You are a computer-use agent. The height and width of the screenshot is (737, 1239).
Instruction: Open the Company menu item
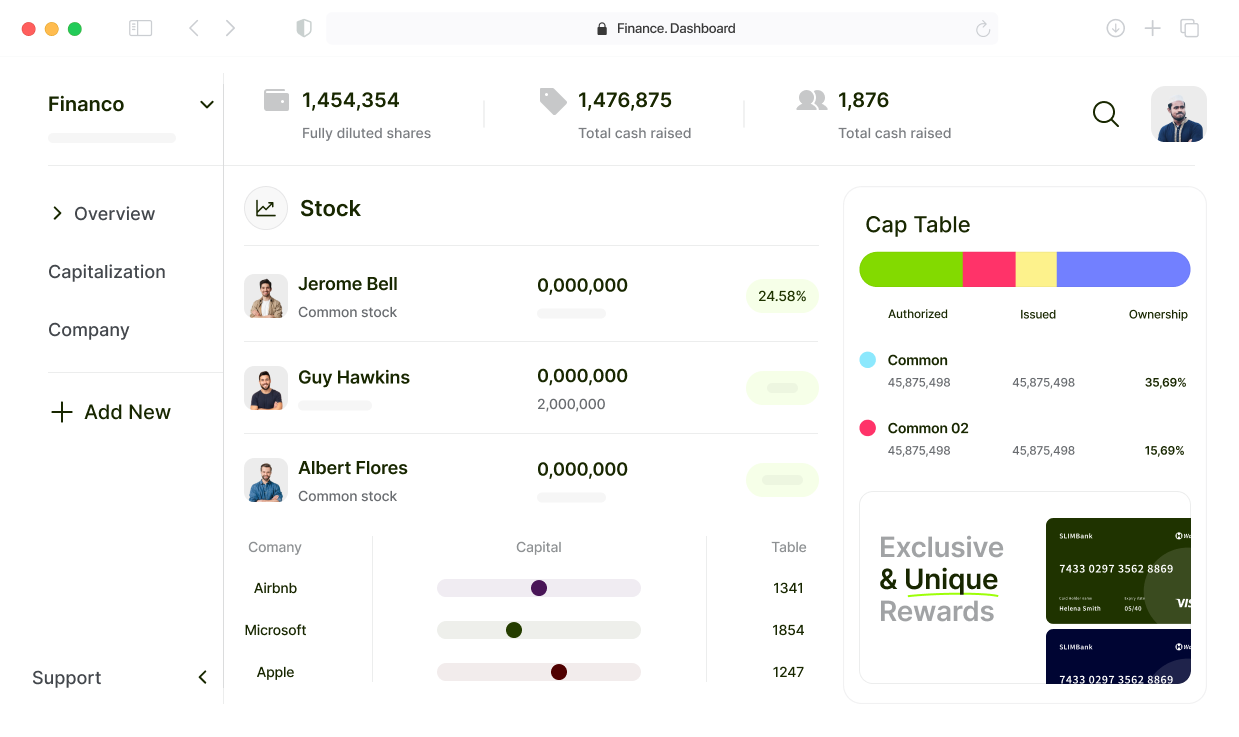click(89, 330)
